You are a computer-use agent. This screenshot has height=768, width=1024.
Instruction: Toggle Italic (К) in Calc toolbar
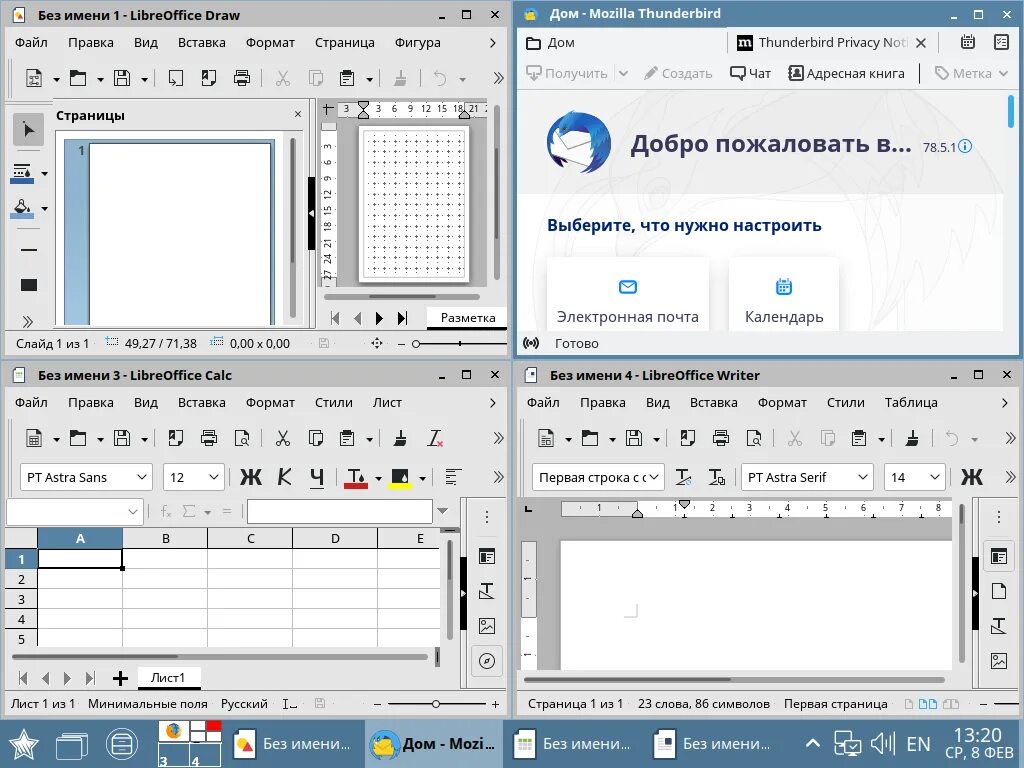[285, 477]
